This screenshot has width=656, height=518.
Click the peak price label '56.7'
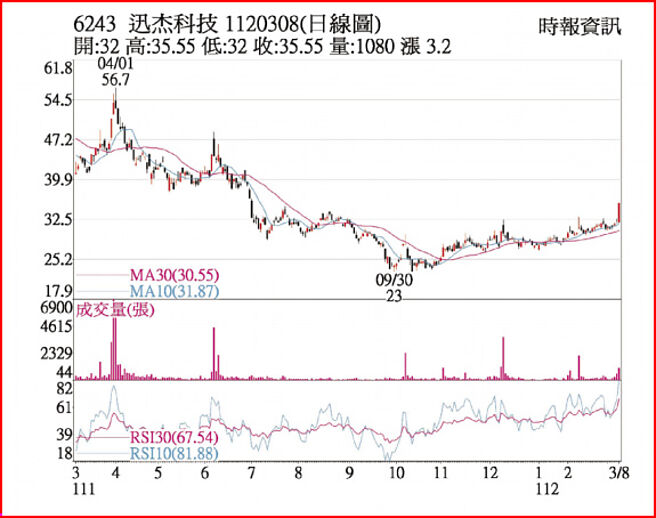click(x=115, y=79)
